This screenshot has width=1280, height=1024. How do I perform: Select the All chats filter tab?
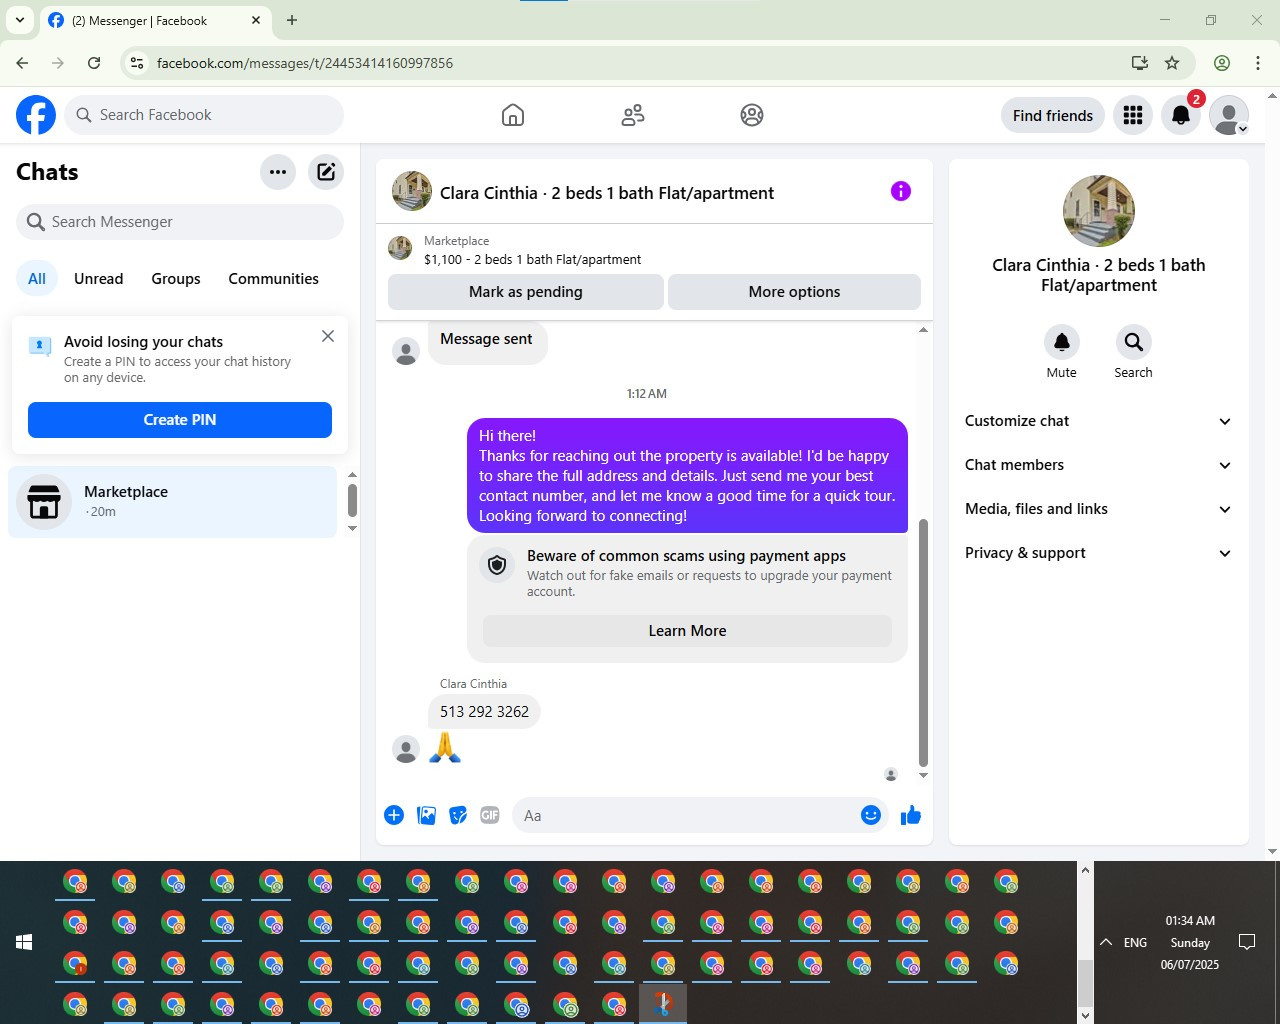click(x=37, y=279)
